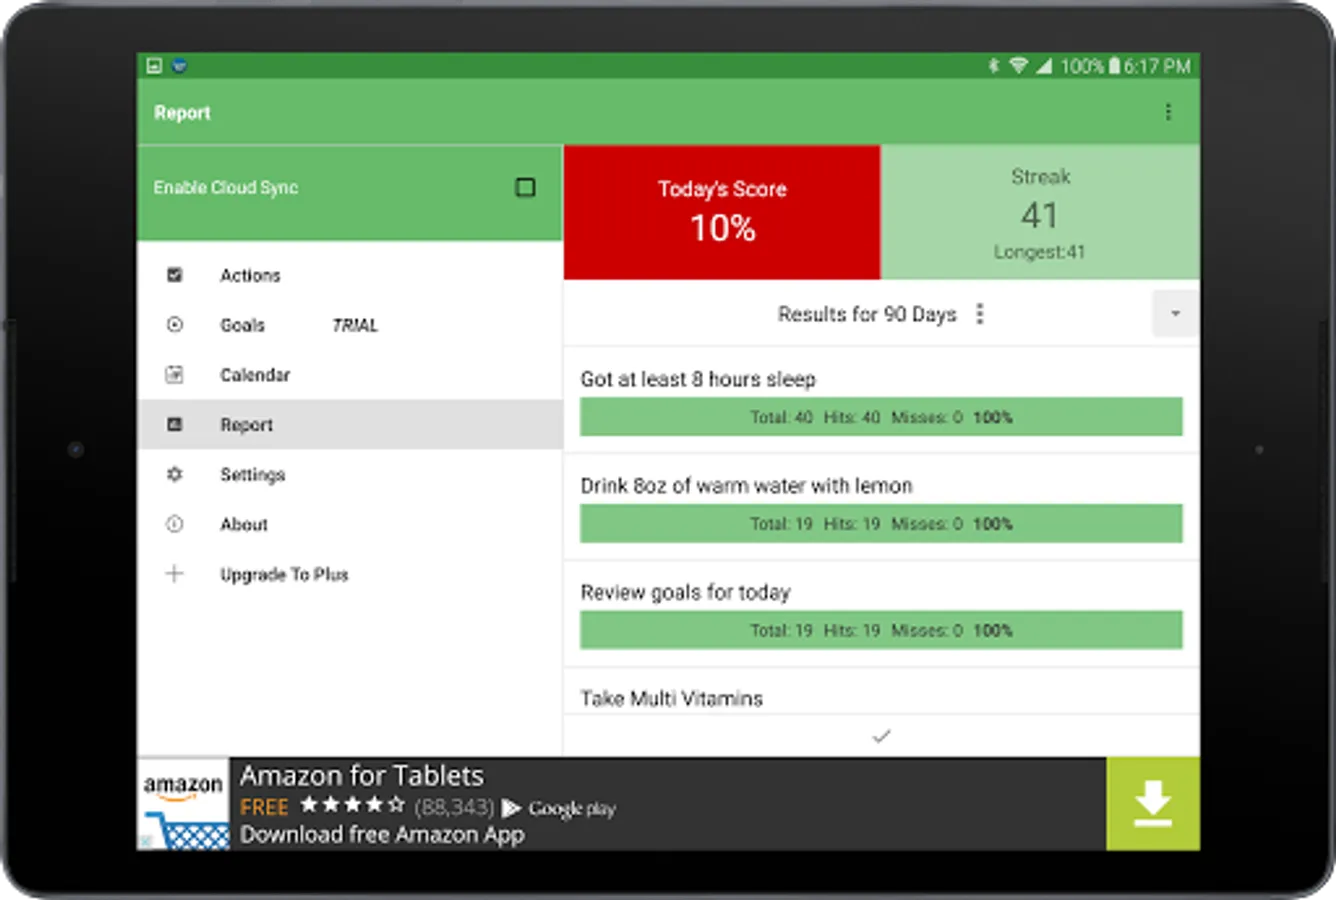Viewport: 1336px width, 900px height.
Task: Click the Results for 90 Days heading
Action: pyautogui.click(x=867, y=314)
